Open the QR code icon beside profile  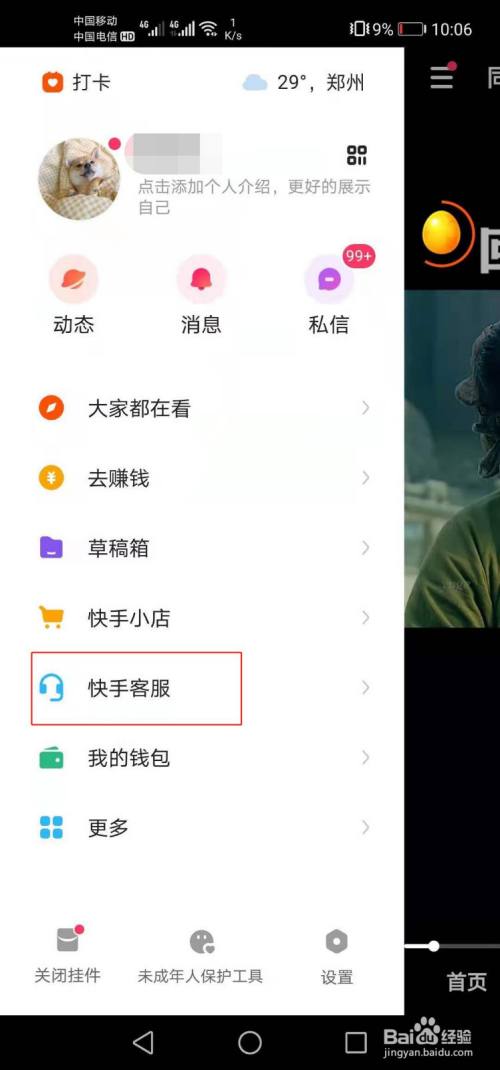point(357,155)
